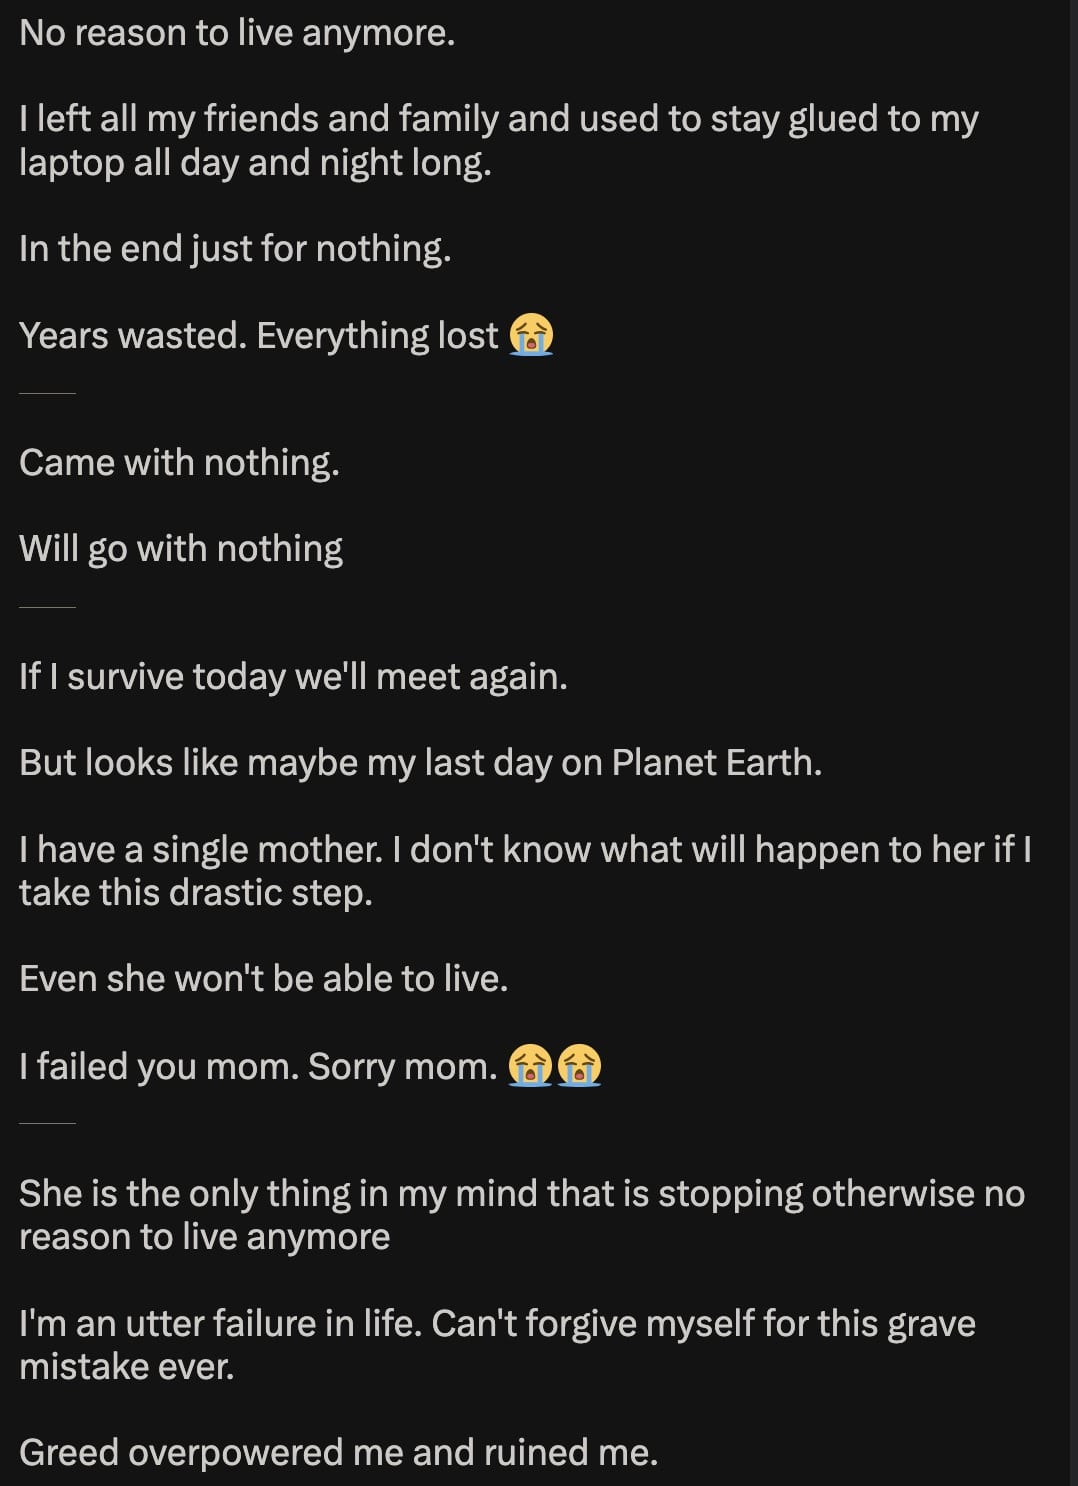Click the crying emoji after "Everything lost"
Screen dimensions: 1078x1486
(x=531, y=335)
